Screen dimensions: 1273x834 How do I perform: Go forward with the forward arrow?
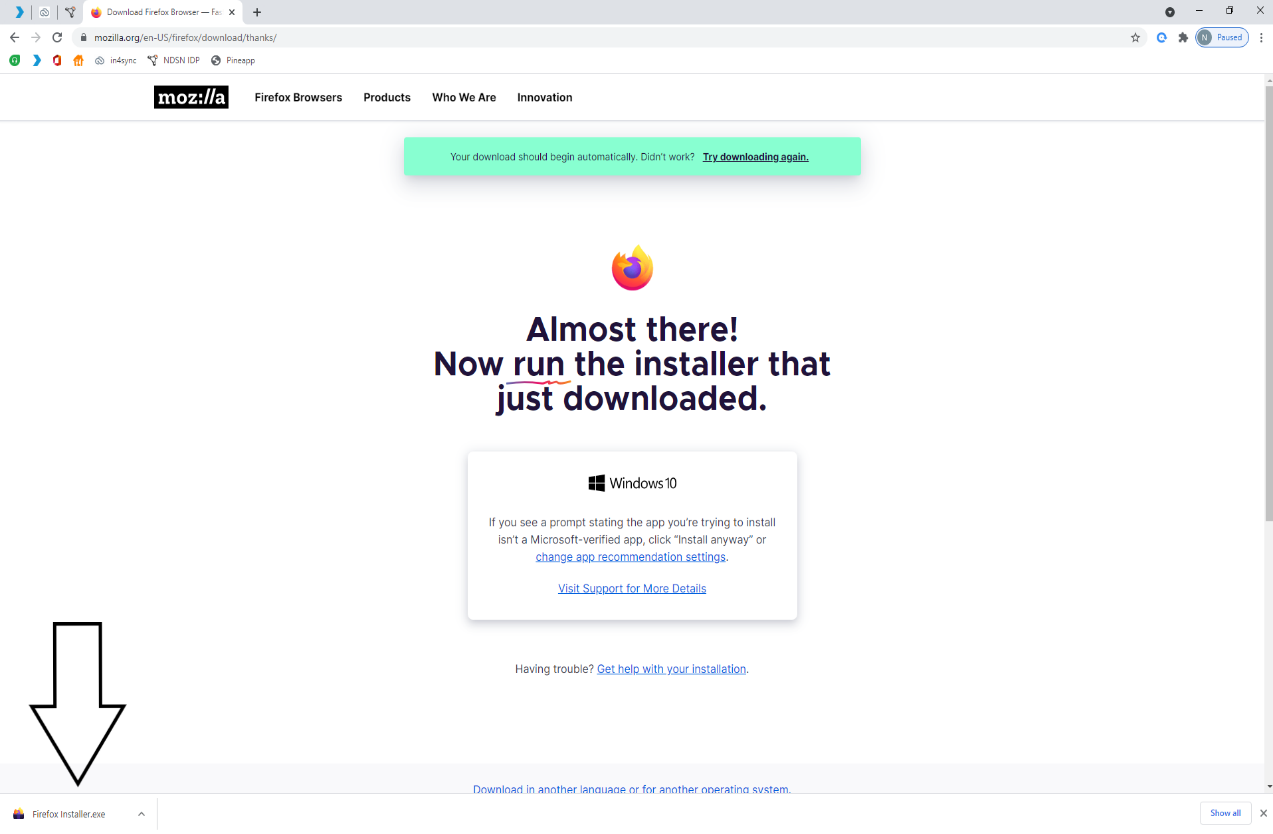[x=36, y=37]
